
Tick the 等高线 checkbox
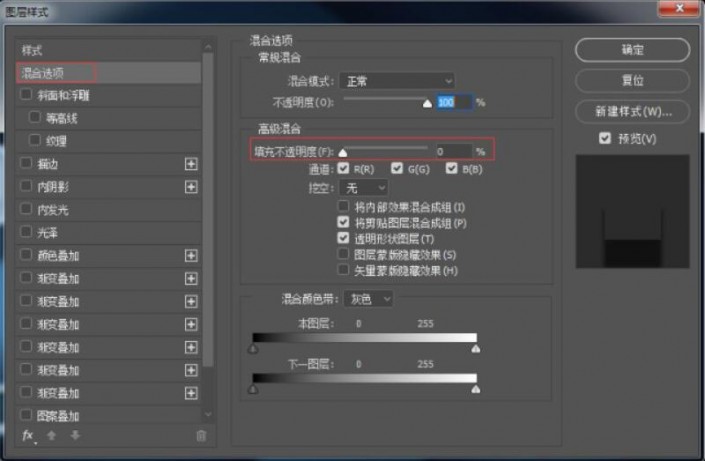[x=35, y=117]
